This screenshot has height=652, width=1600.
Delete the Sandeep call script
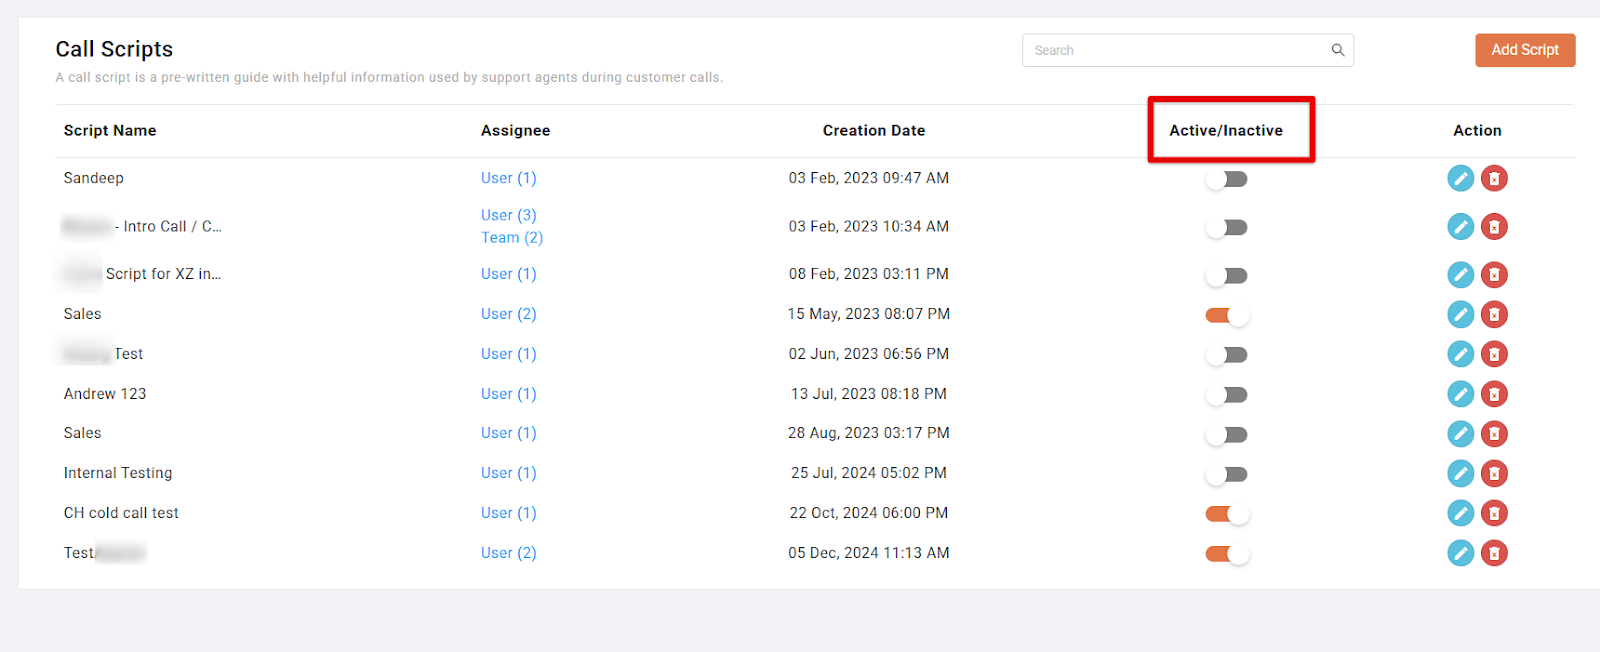[1494, 178]
